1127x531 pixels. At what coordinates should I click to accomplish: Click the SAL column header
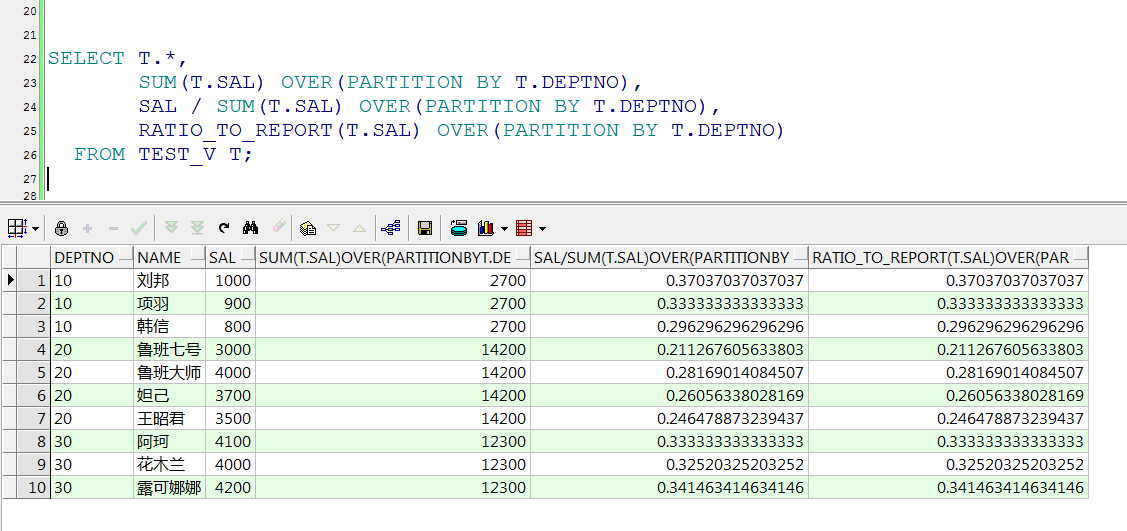[x=231, y=257]
